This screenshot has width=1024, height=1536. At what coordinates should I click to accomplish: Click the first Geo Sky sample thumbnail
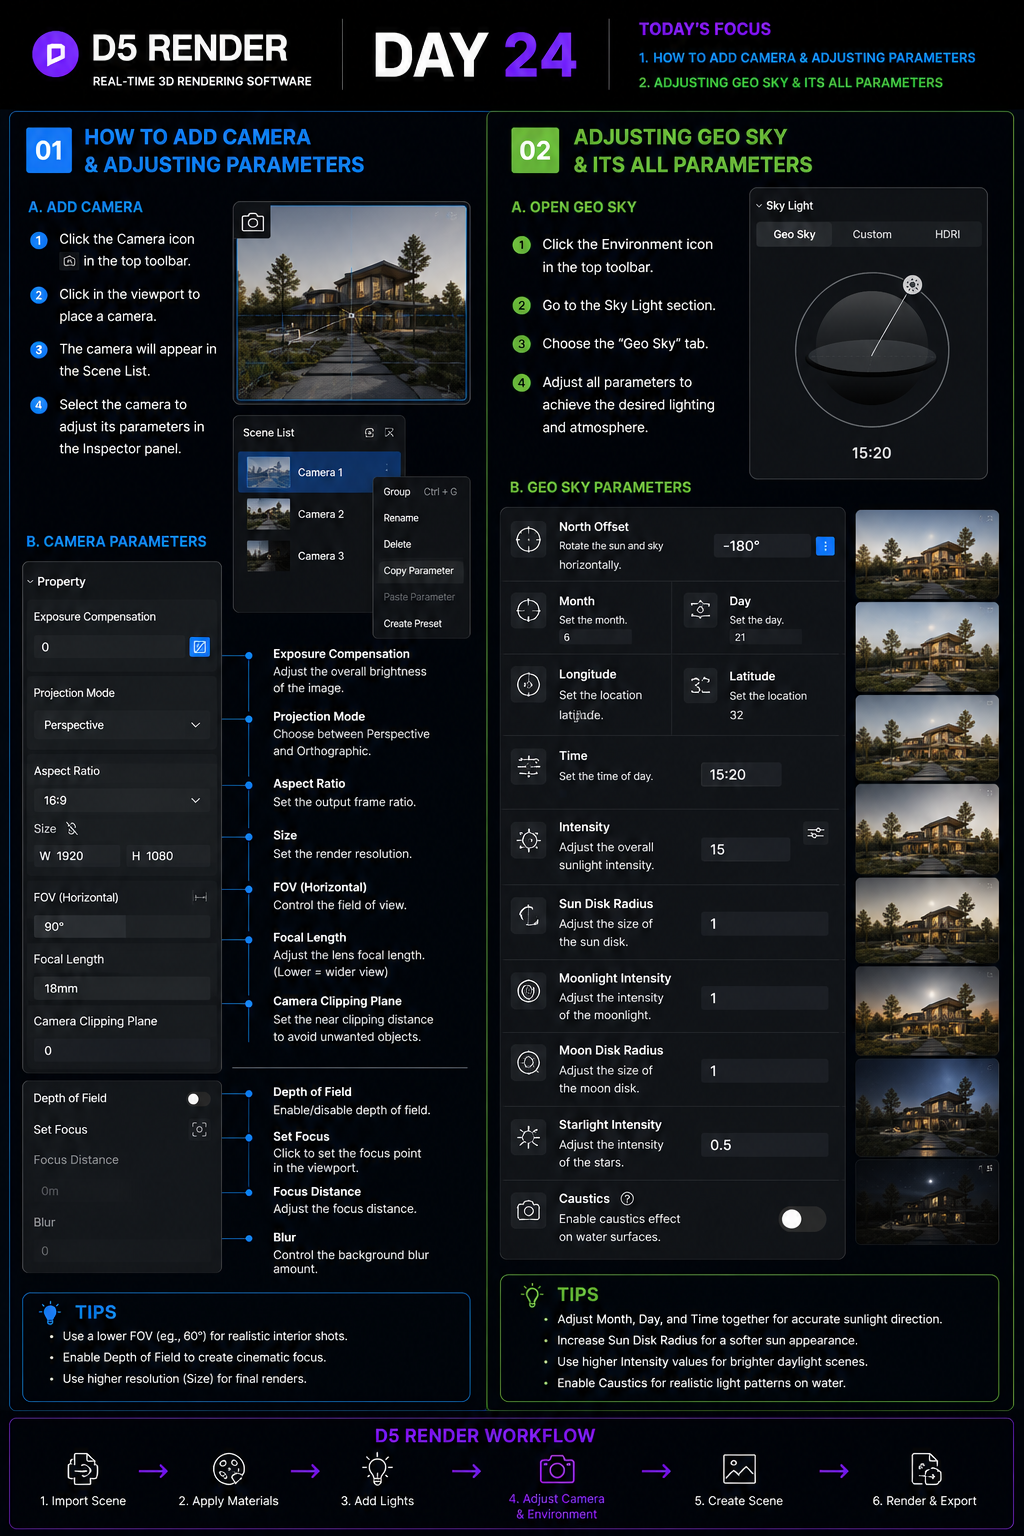click(x=927, y=555)
